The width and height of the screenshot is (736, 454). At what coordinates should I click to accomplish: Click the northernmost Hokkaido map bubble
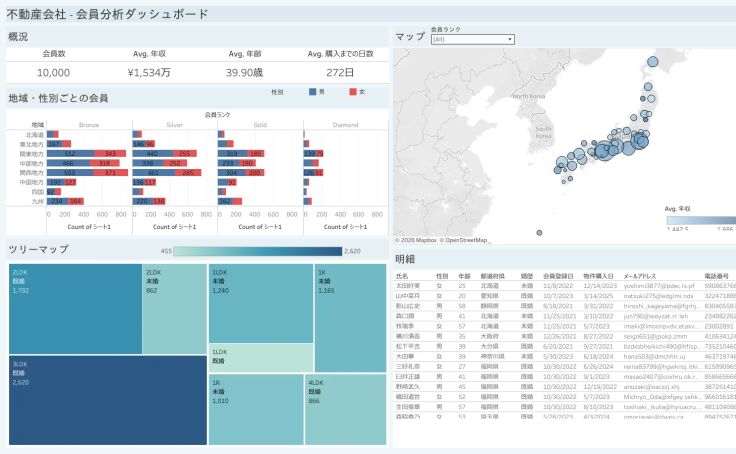click(x=652, y=62)
